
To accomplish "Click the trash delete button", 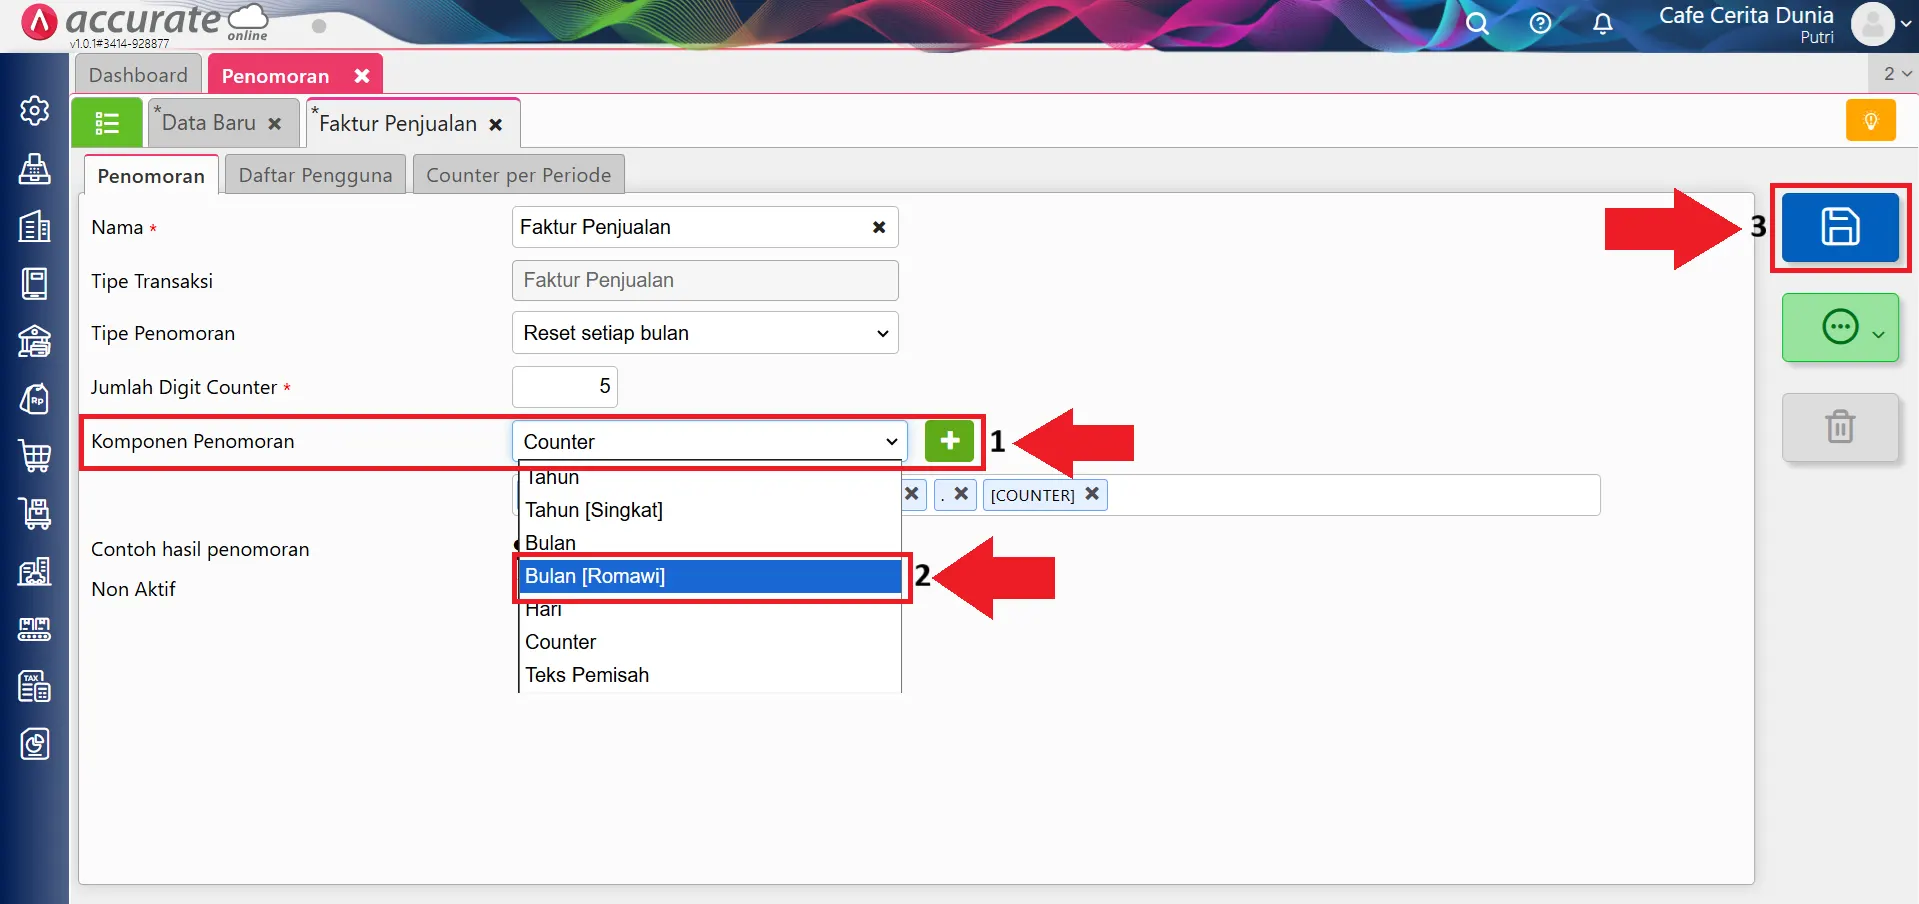I will [1839, 427].
